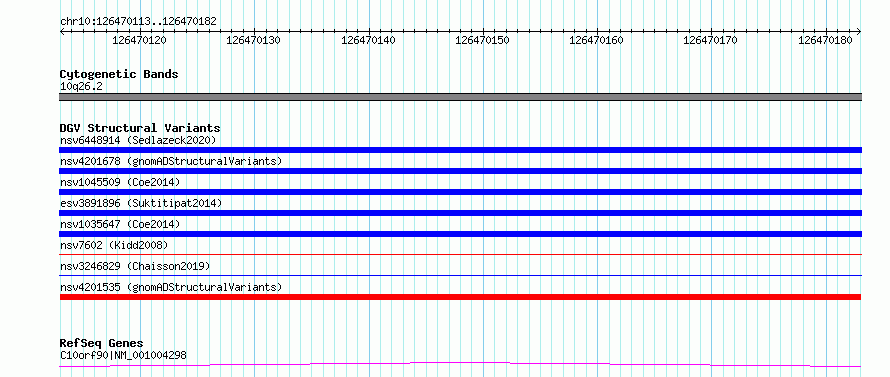The height and width of the screenshot is (377, 890).
Task: Click the blue bar for esv3891896
Action: coord(460,213)
